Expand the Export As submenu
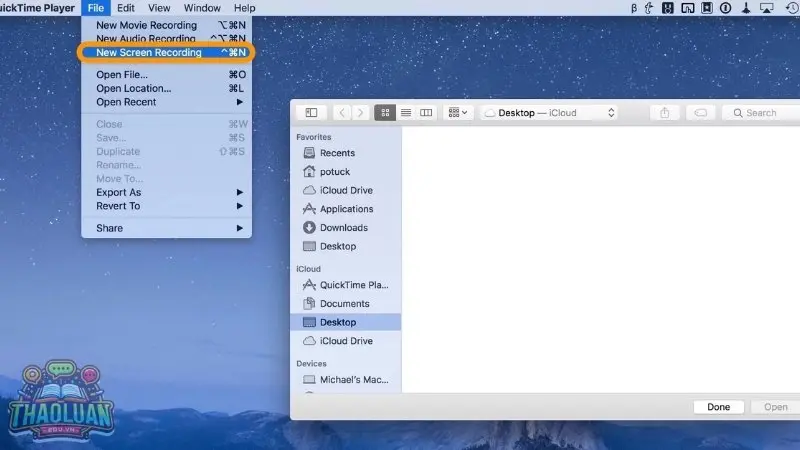Screen dimensions: 800x450 tap(166, 192)
